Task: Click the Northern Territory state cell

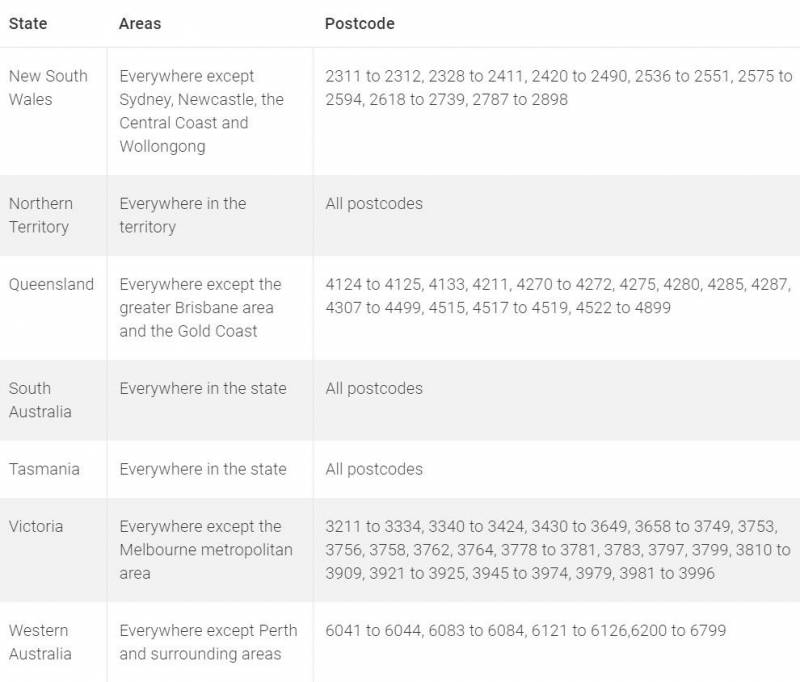Action: pos(41,215)
